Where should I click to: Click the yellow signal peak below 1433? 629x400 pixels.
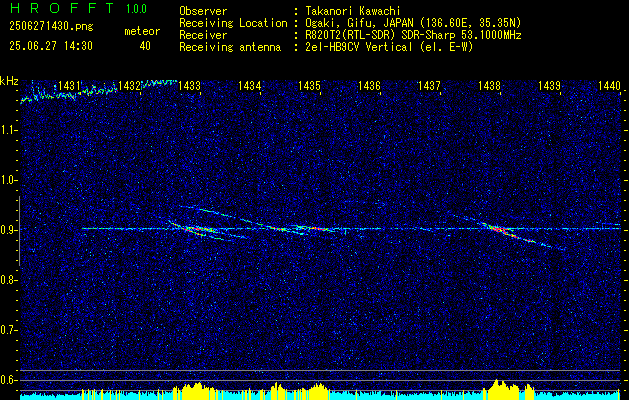tap(195, 391)
